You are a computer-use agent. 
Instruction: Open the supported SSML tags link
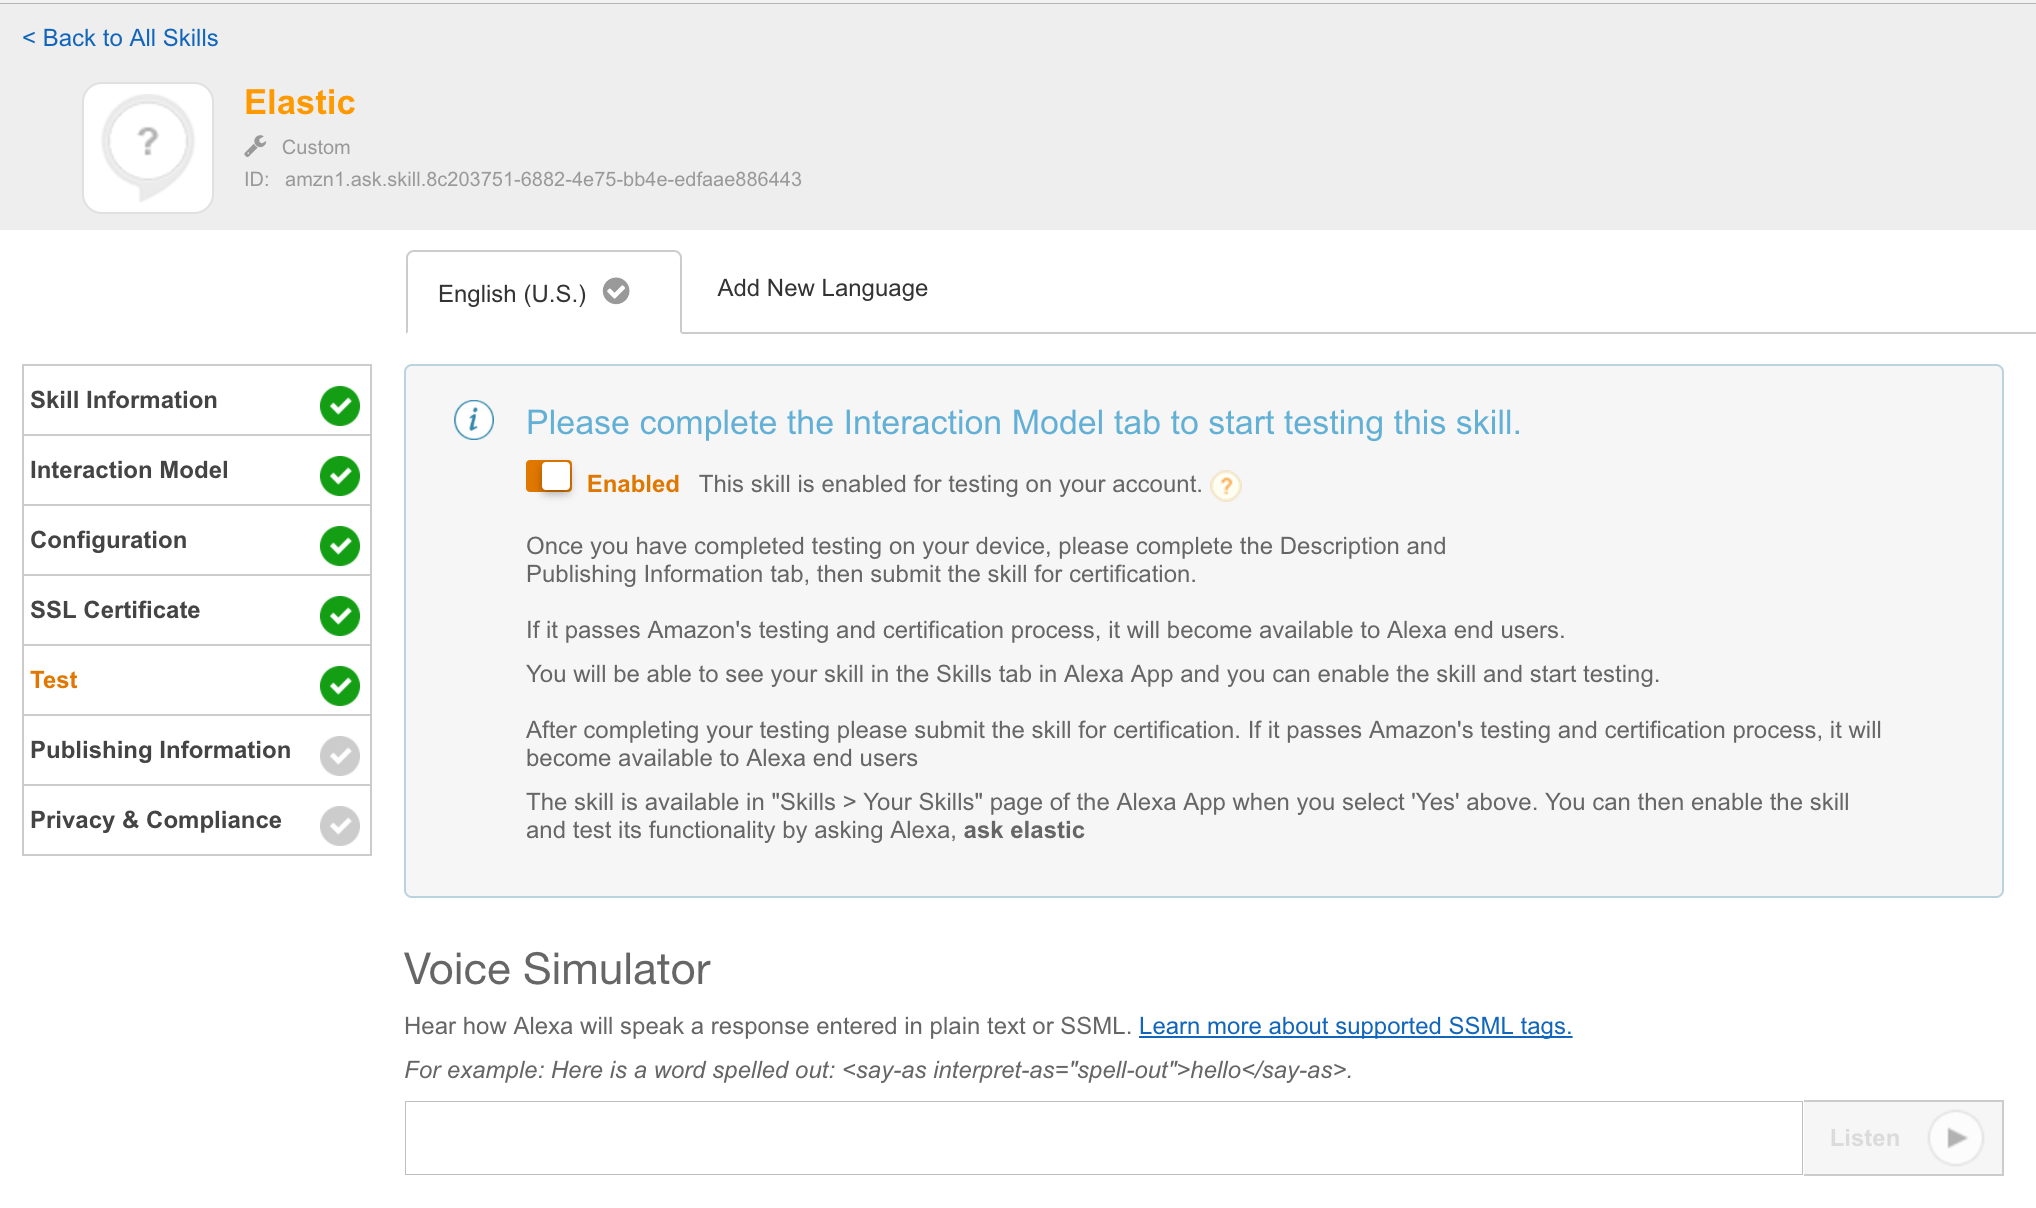click(x=1355, y=1026)
